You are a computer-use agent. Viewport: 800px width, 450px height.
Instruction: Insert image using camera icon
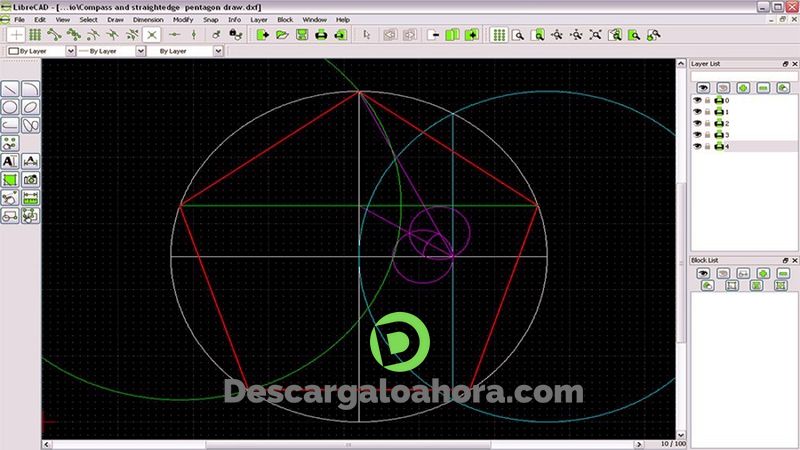[31, 180]
